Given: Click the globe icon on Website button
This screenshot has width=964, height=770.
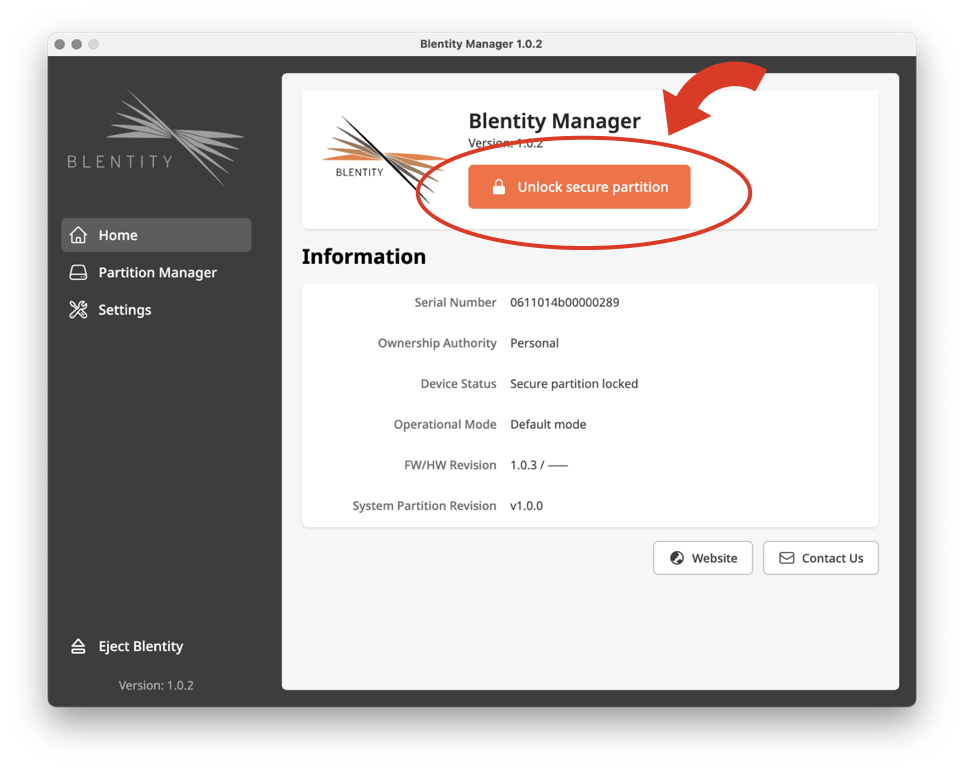Looking at the screenshot, I should point(677,558).
